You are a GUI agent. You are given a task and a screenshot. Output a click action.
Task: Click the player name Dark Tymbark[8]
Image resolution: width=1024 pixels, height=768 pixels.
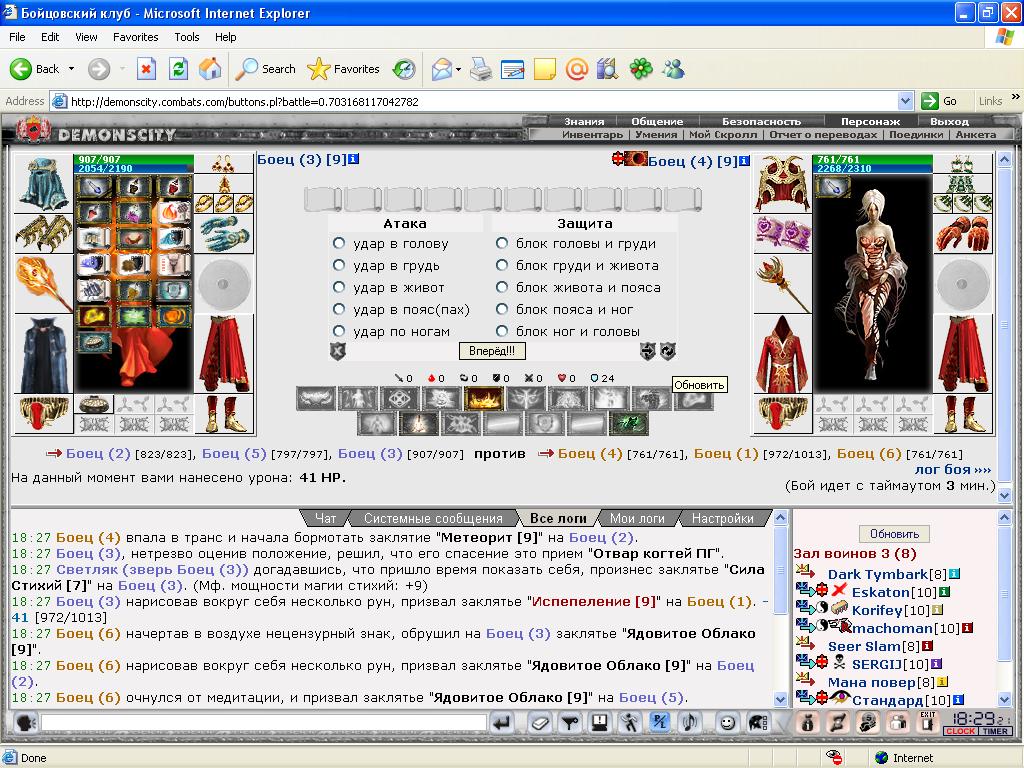point(888,574)
